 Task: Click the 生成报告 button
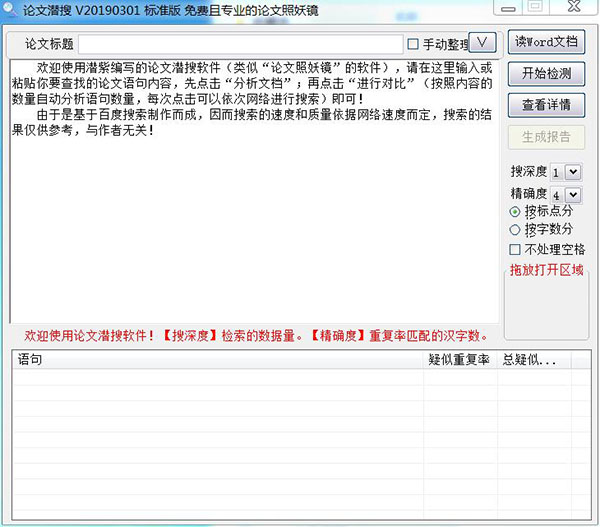tap(546, 137)
